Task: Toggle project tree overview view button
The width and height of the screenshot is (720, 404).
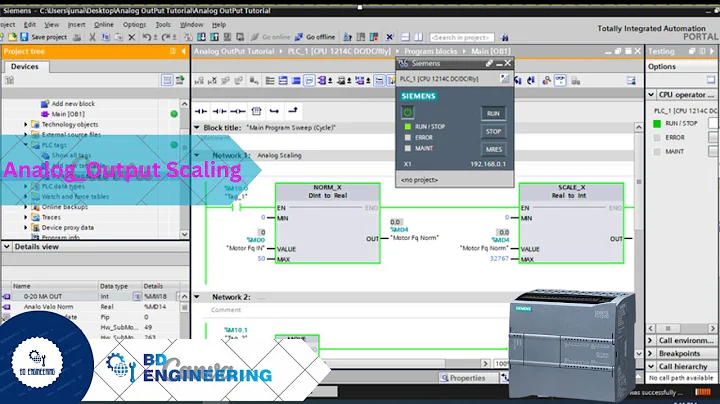Action: click(x=167, y=80)
